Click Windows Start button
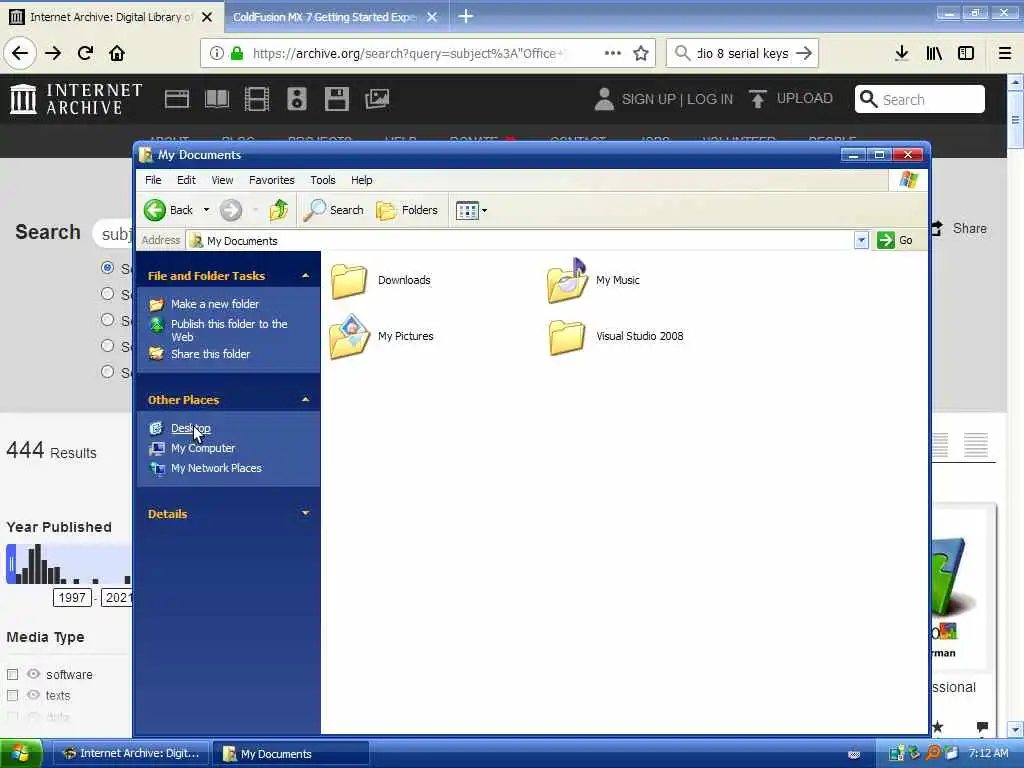The image size is (1024, 768). tap(22, 754)
